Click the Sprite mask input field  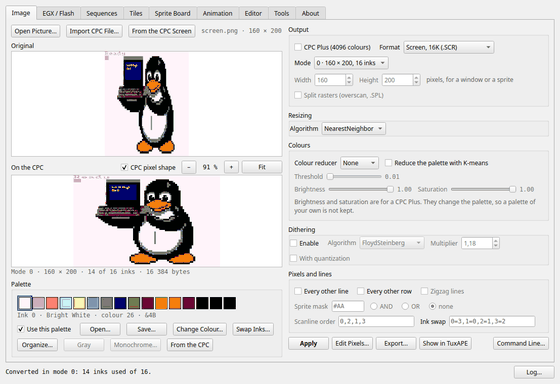coord(348,306)
